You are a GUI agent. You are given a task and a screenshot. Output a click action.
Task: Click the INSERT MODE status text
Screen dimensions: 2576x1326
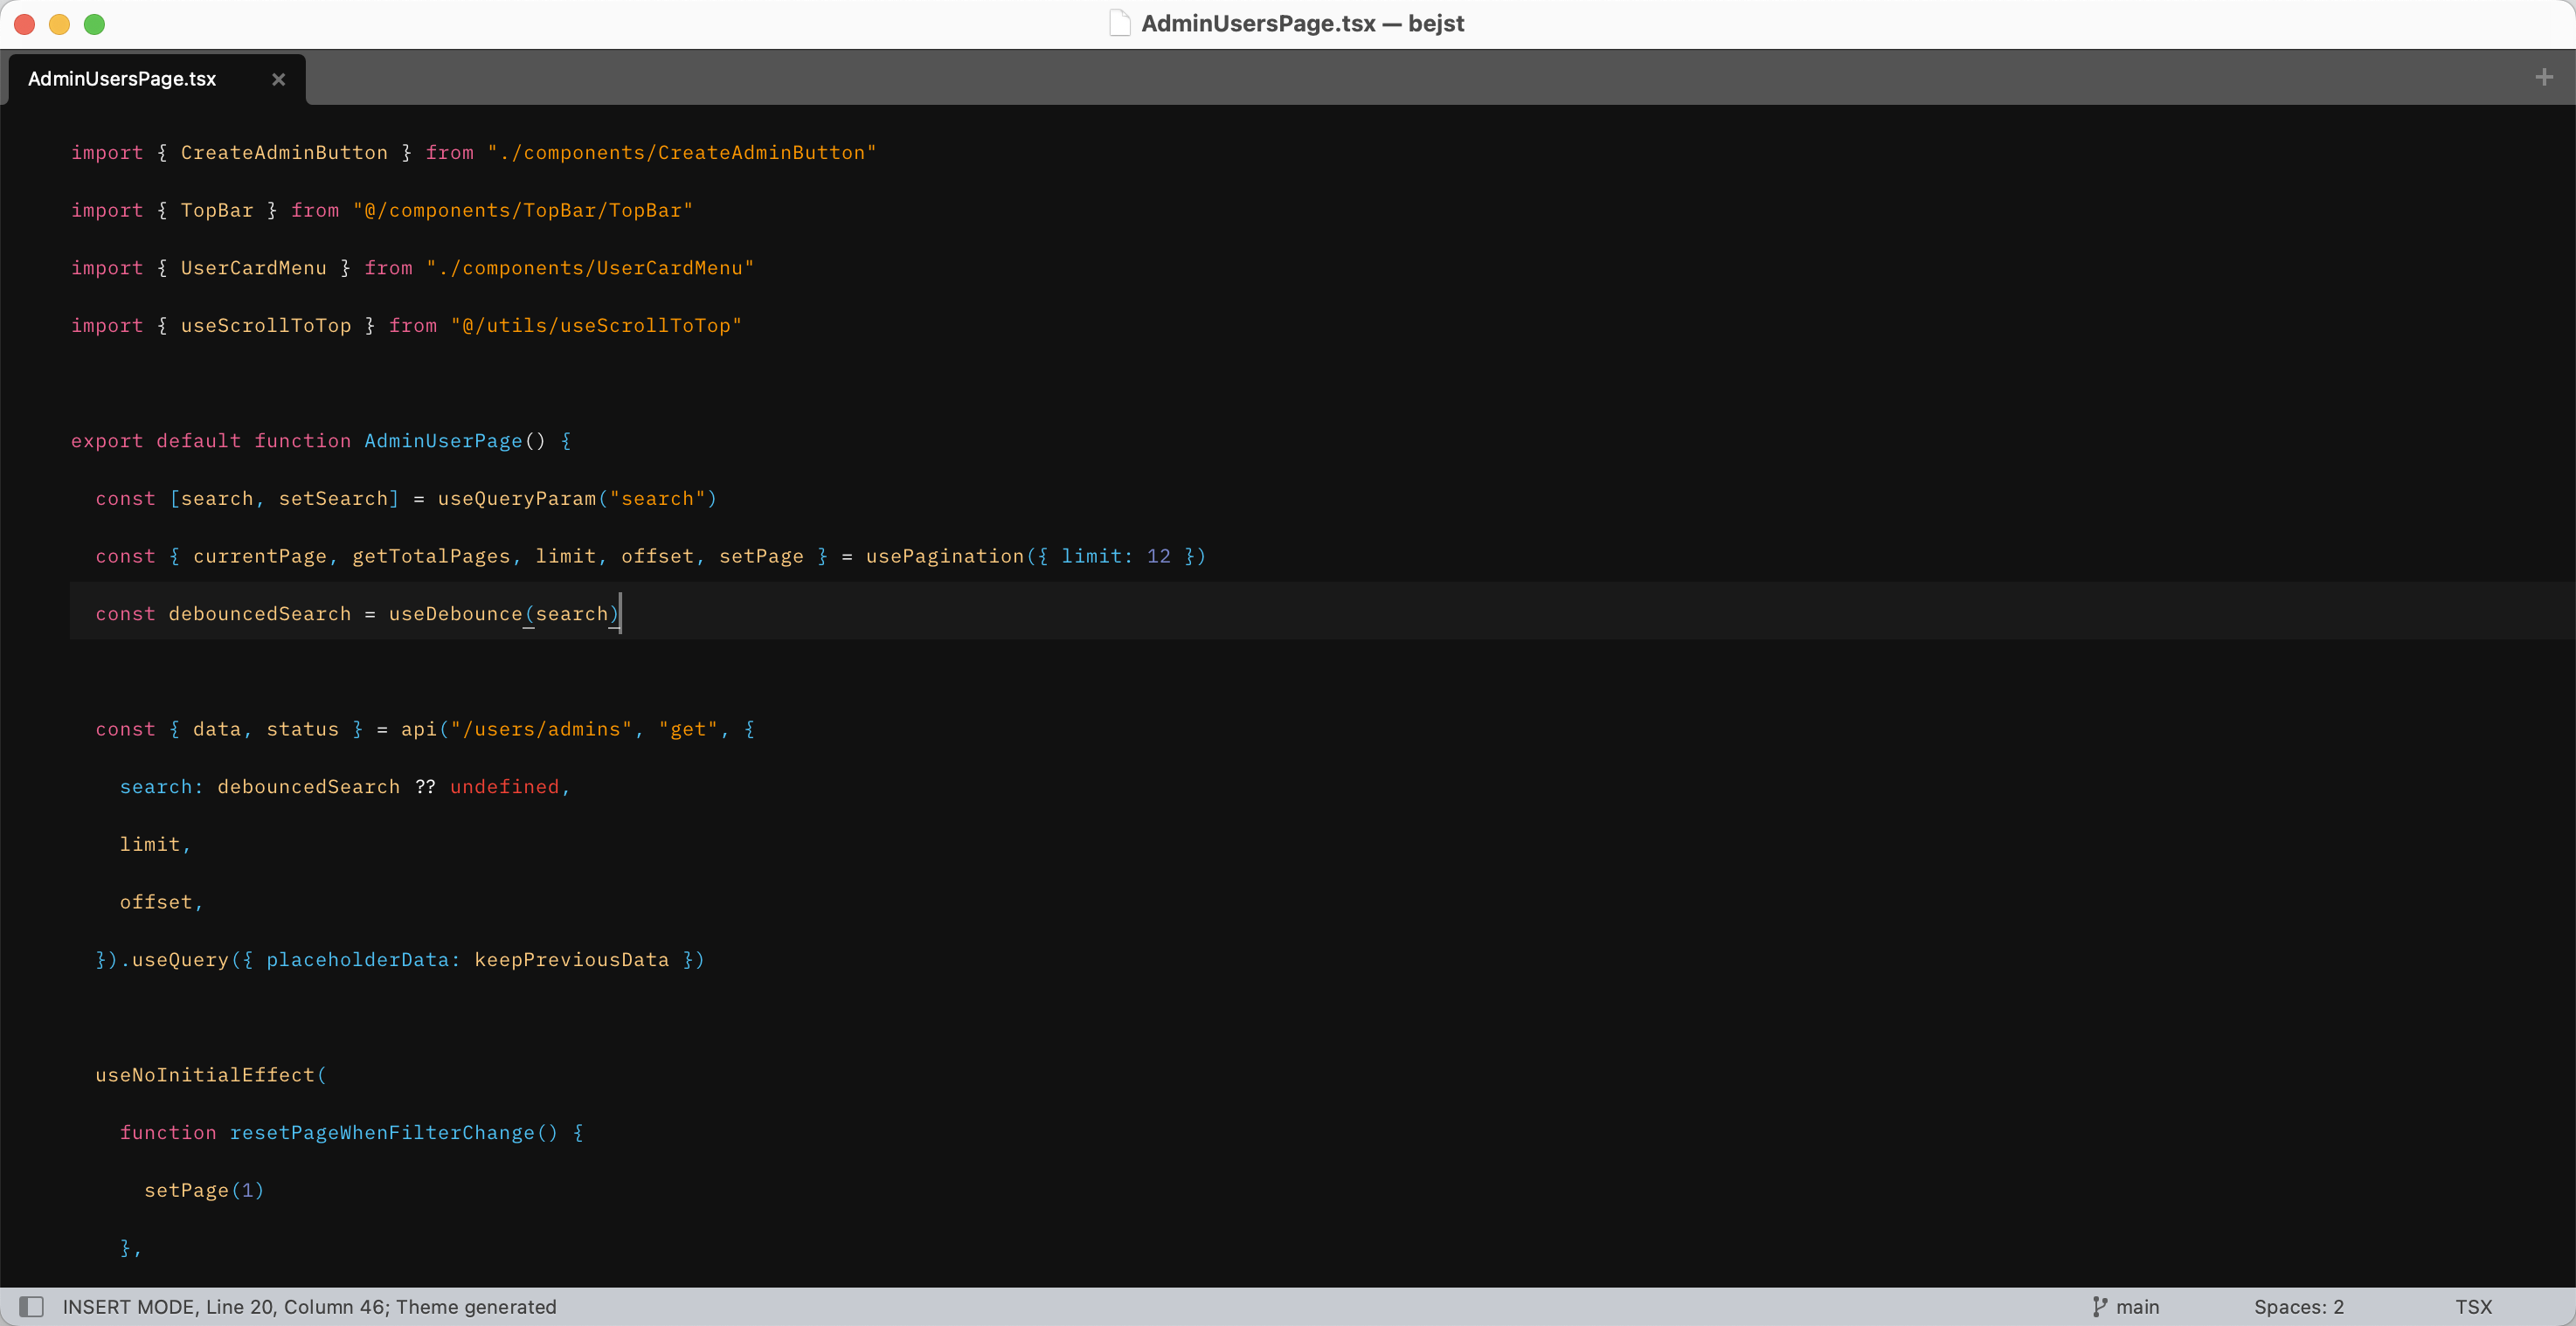coord(129,1306)
